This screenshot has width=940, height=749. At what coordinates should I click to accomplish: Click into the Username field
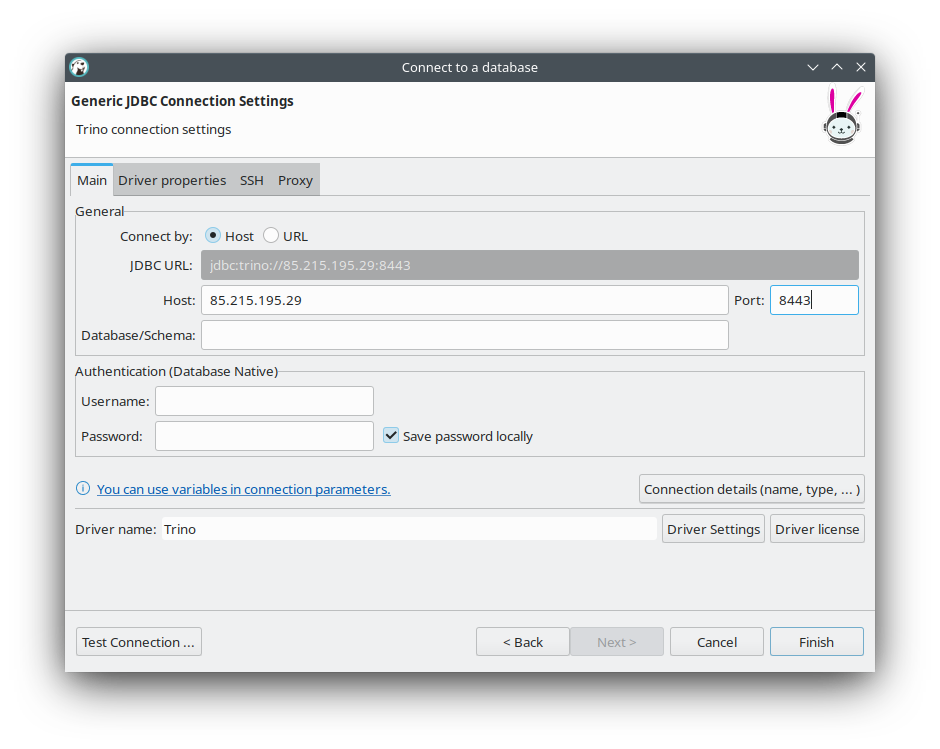pyautogui.click(x=264, y=401)
